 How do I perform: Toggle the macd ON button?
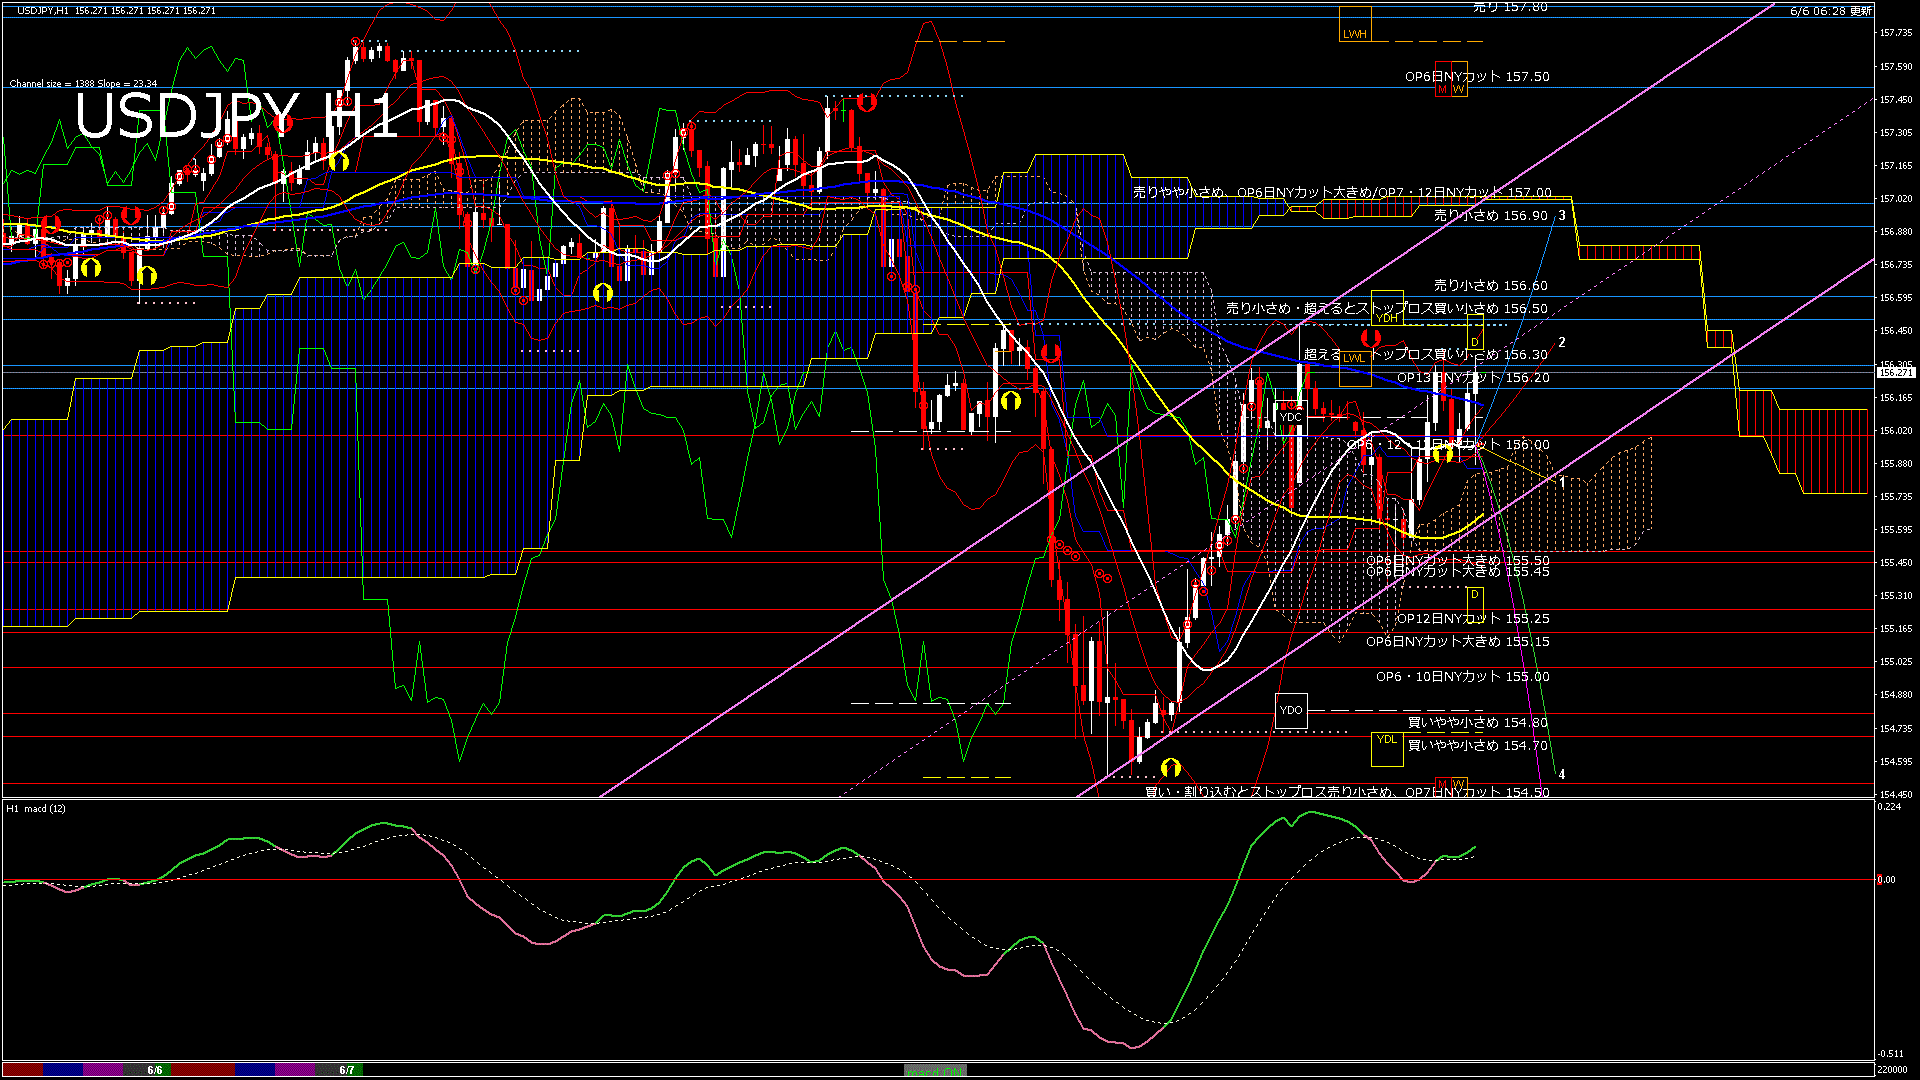pyautogui.click(x=935, y=1070)
